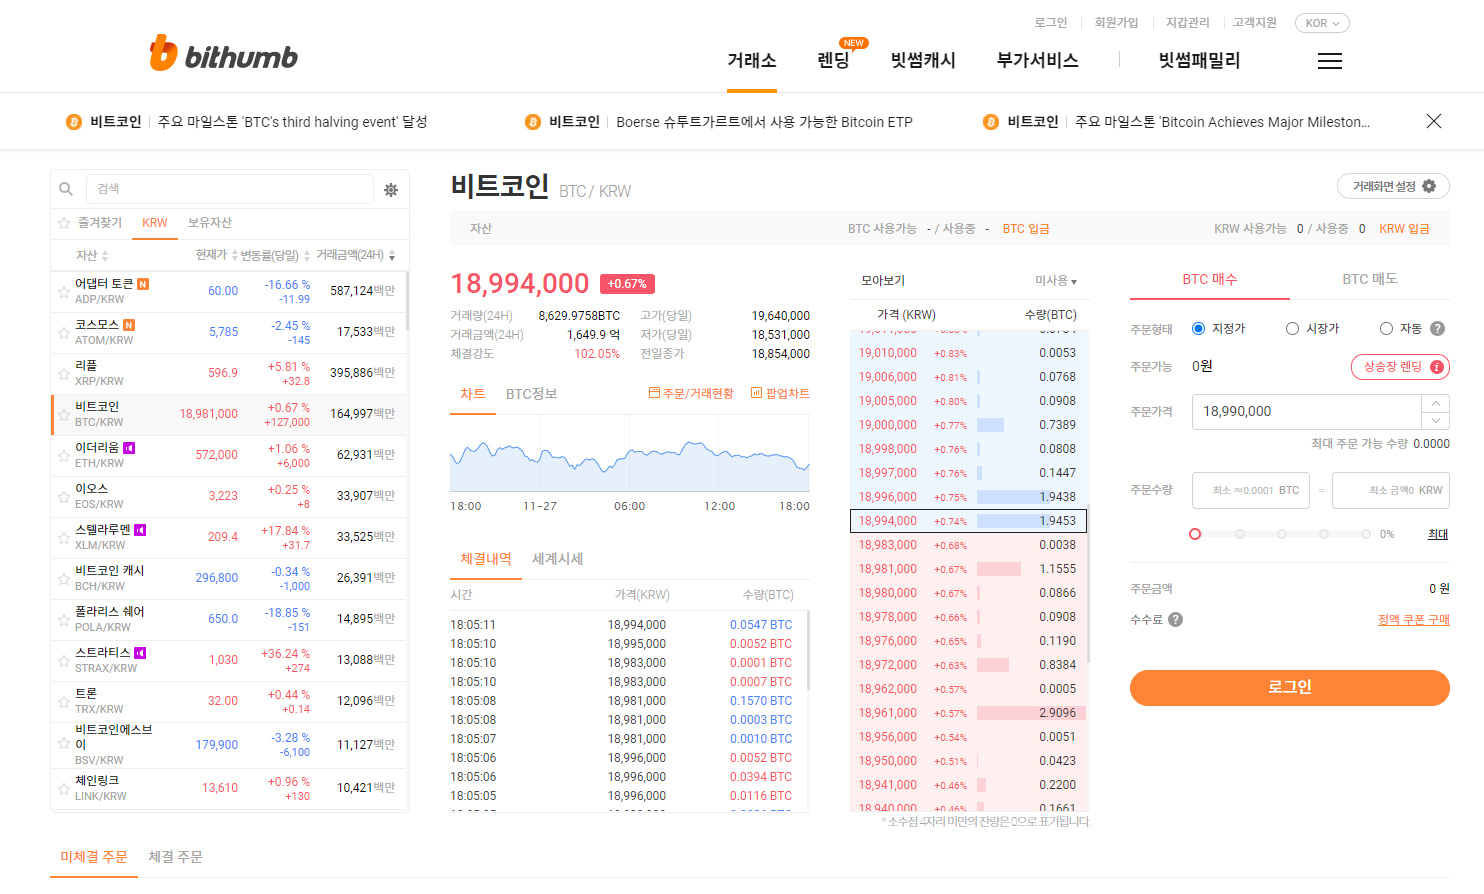Open the hamburger menu icon
This screenshot has width=1484, height=894.
pyautogui.click(x=1330, y=62)
